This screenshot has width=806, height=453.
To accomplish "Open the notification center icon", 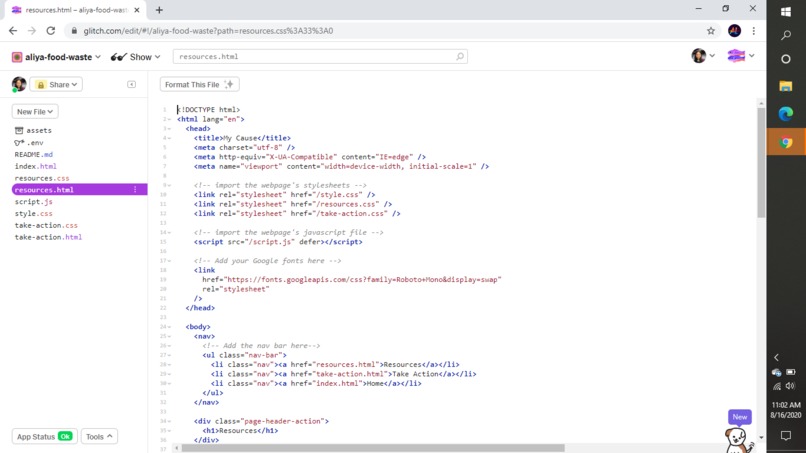I will (x=785, y=436).
